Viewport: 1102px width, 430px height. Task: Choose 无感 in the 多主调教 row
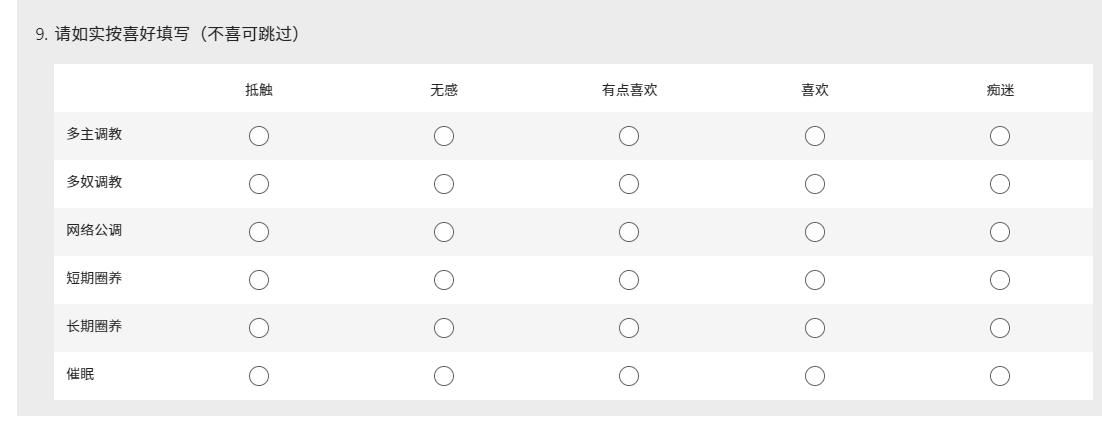pyautogui.click(x=444, y=136)
